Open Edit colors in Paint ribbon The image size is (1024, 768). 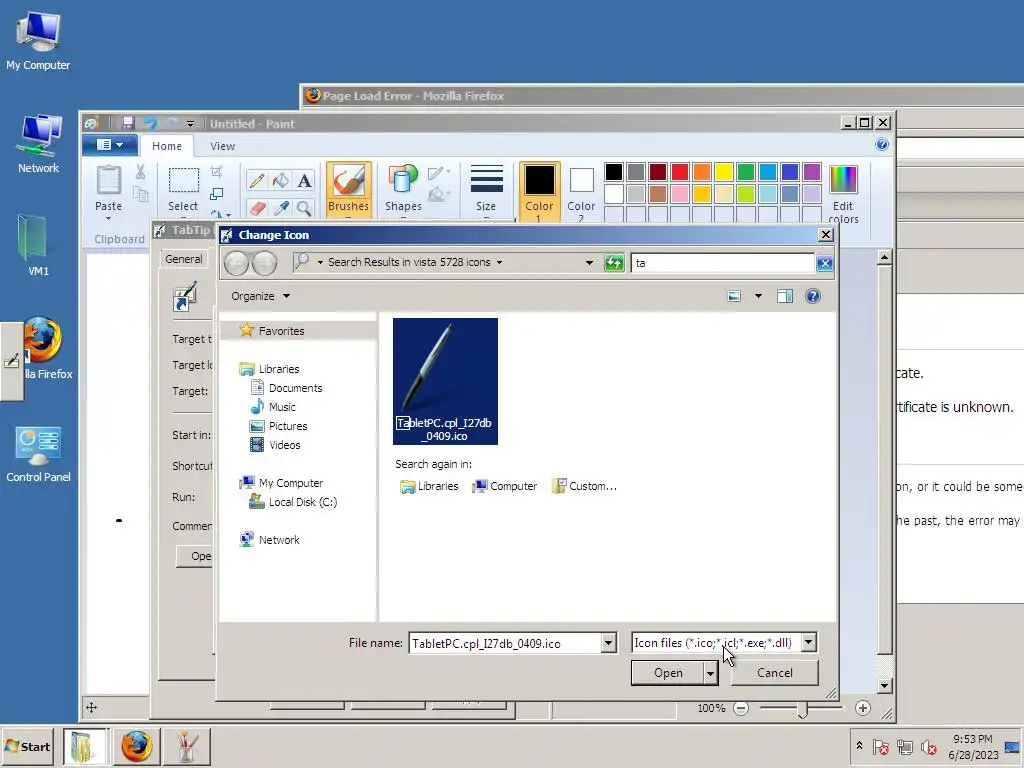point(843,194)
